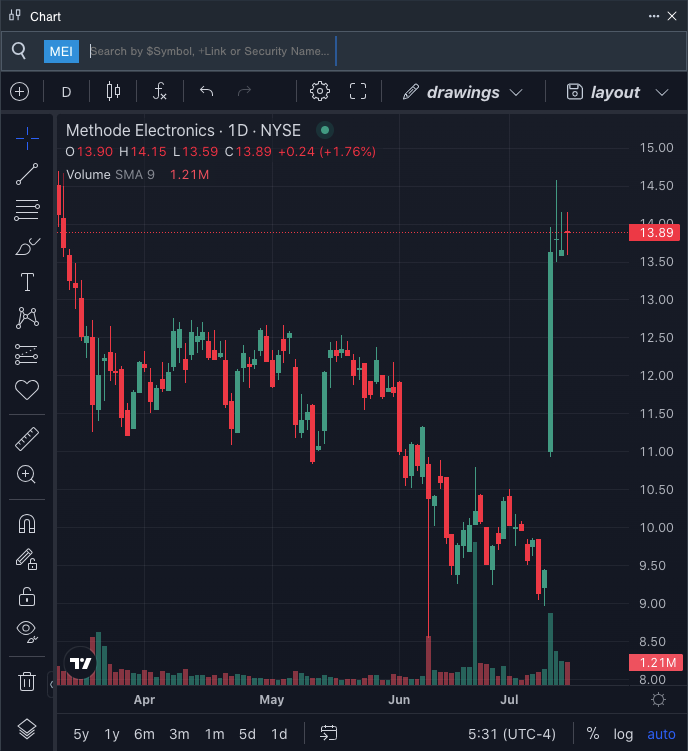Click the candlestick chart style icon
The width and height of the screenshot is (688, 751).
pyautogui.click(x=112, y=92)
